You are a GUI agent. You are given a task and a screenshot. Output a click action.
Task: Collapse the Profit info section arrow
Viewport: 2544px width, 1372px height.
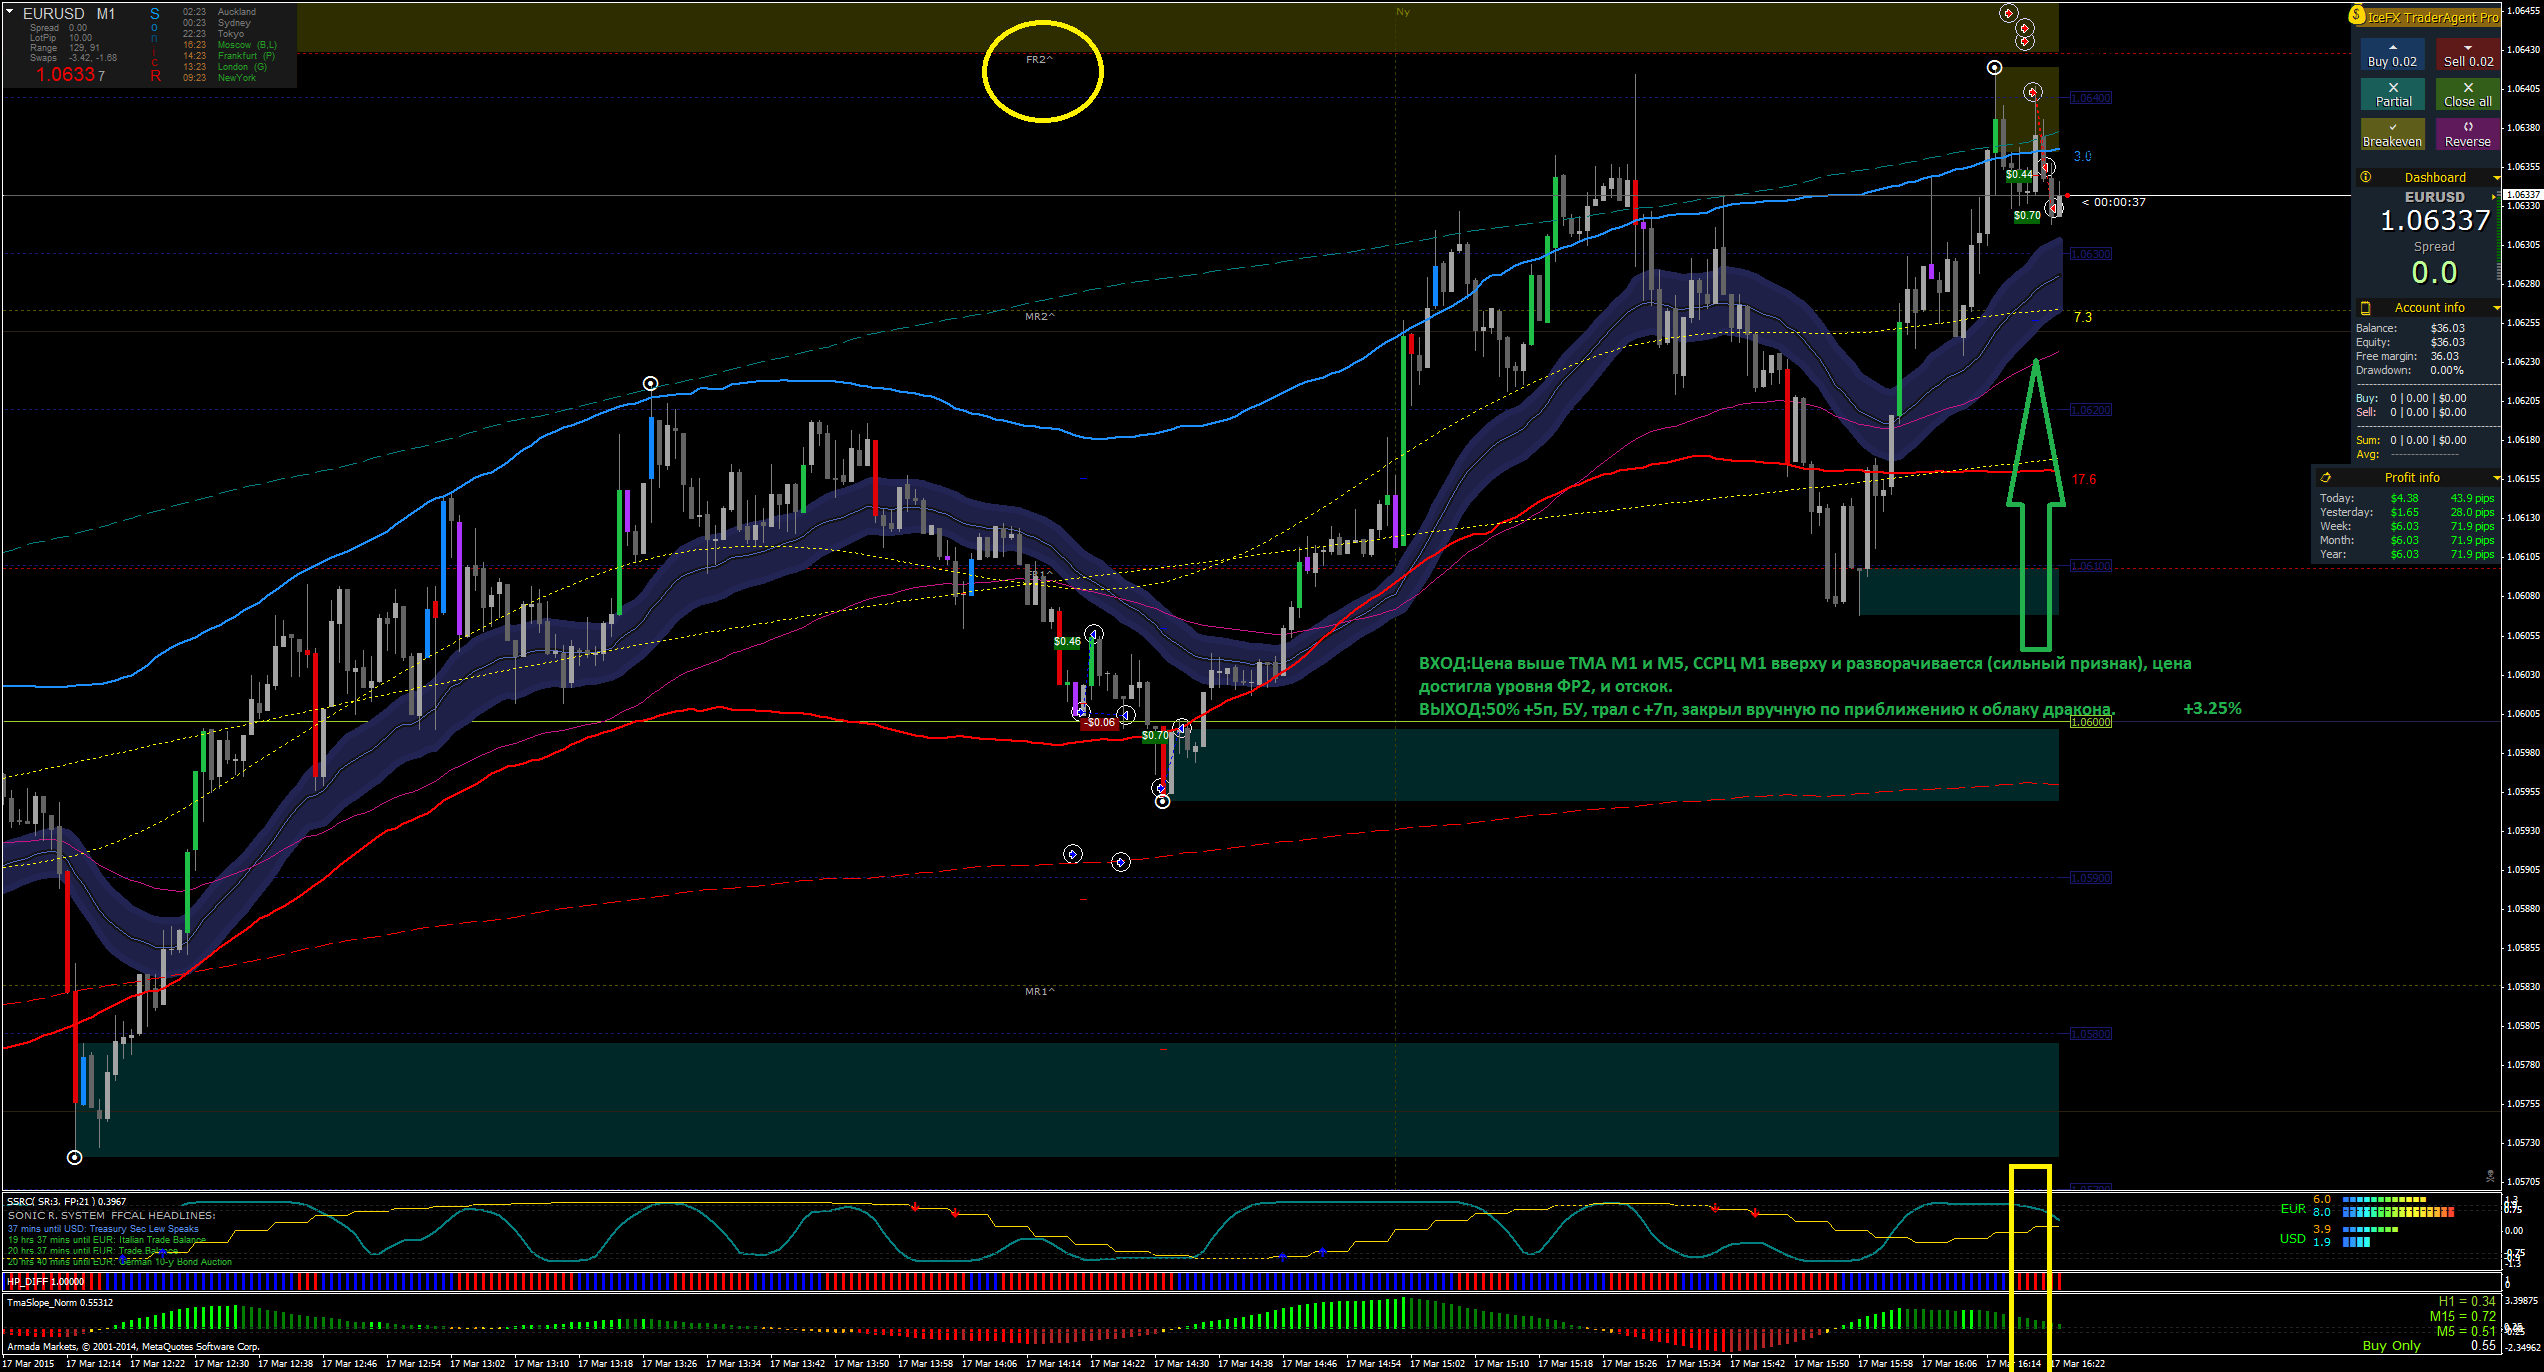click(2496, 478)
